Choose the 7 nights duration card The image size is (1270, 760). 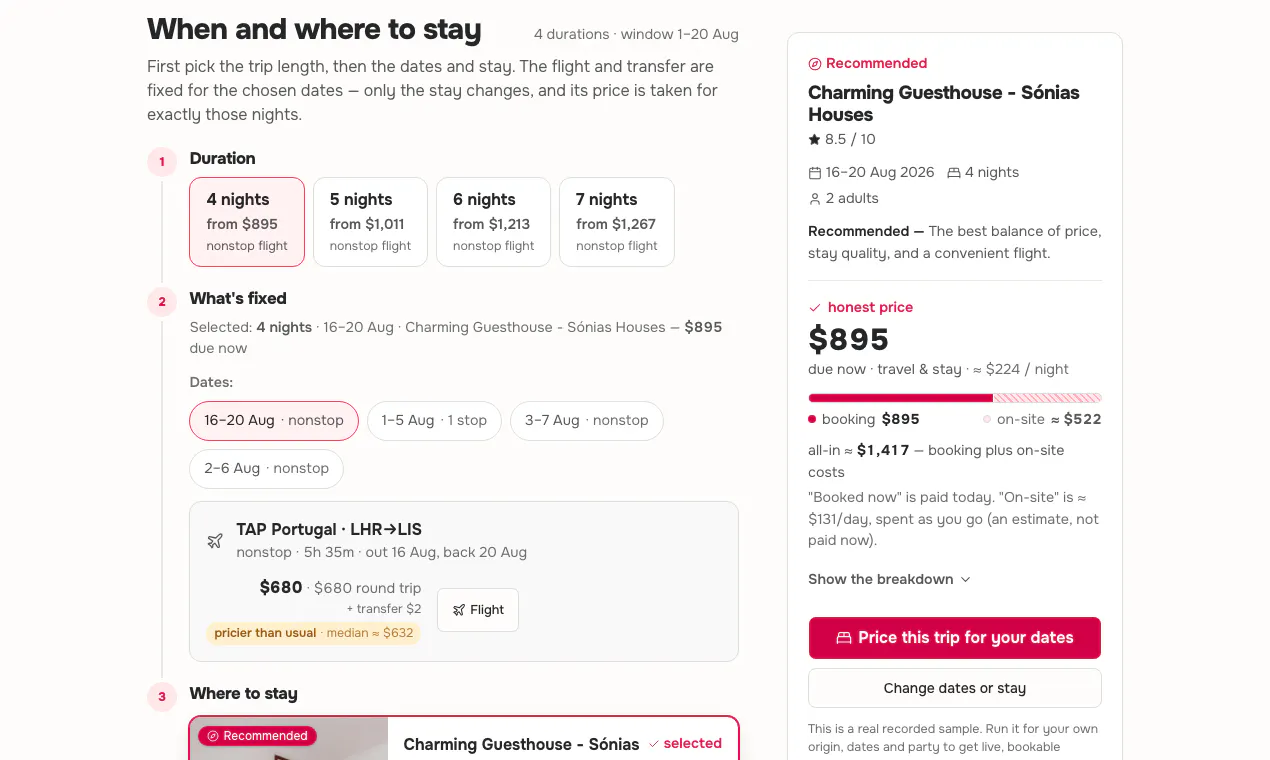coord(617,222)
